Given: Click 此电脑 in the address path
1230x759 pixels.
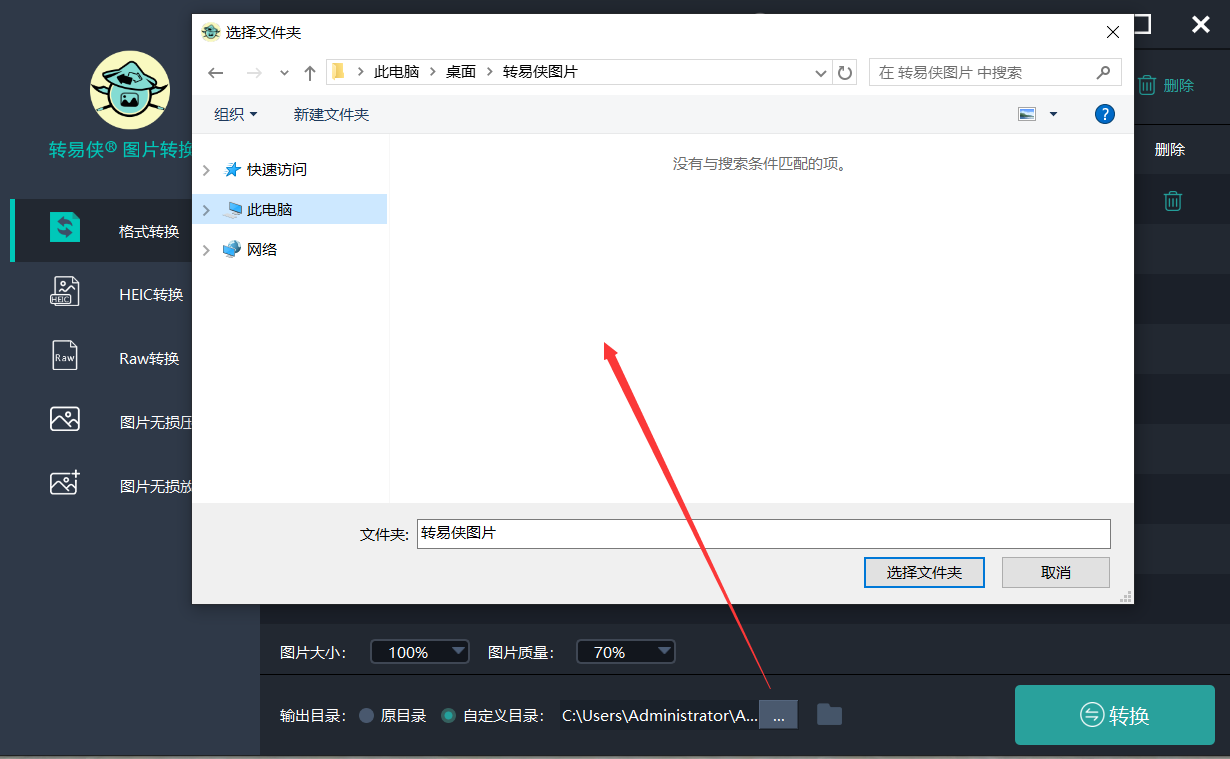Looking at the screenshot, I should [x=396, y=72].
